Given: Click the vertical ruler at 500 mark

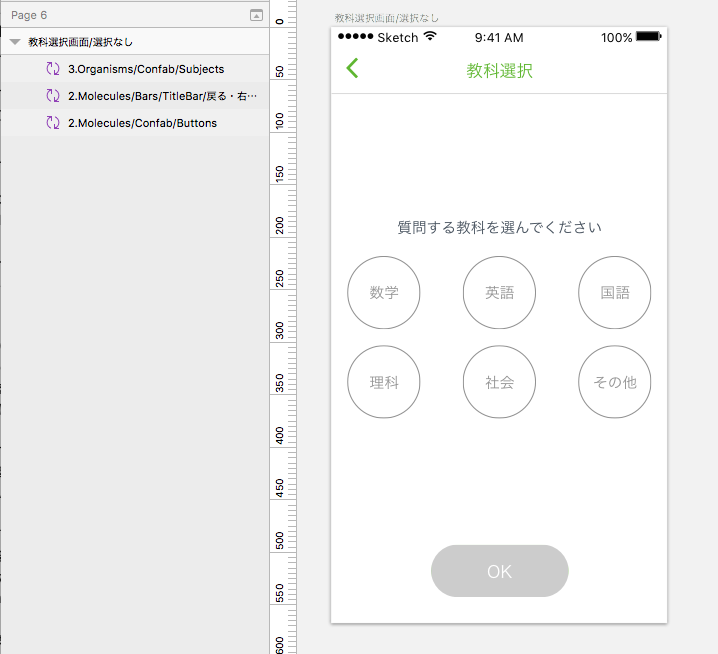Looking at the screenshot, I should [x=280, y=540].
